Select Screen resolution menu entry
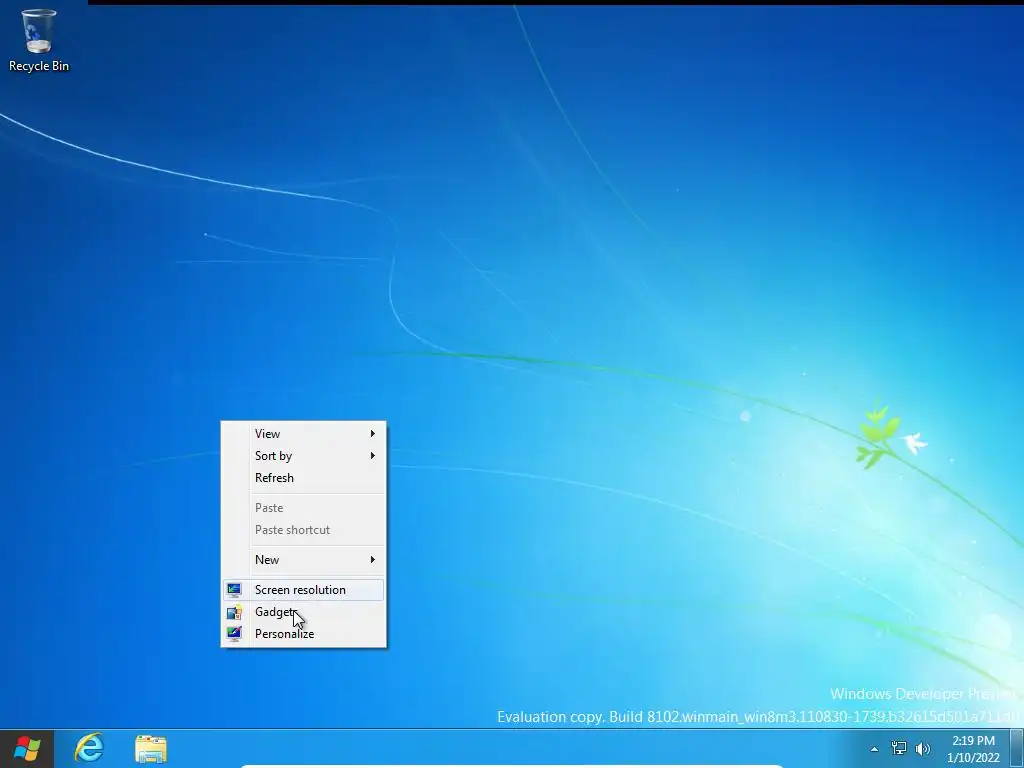Image resolution: width=1024 pixels, height=768 pixels. [x=304, y=590]
